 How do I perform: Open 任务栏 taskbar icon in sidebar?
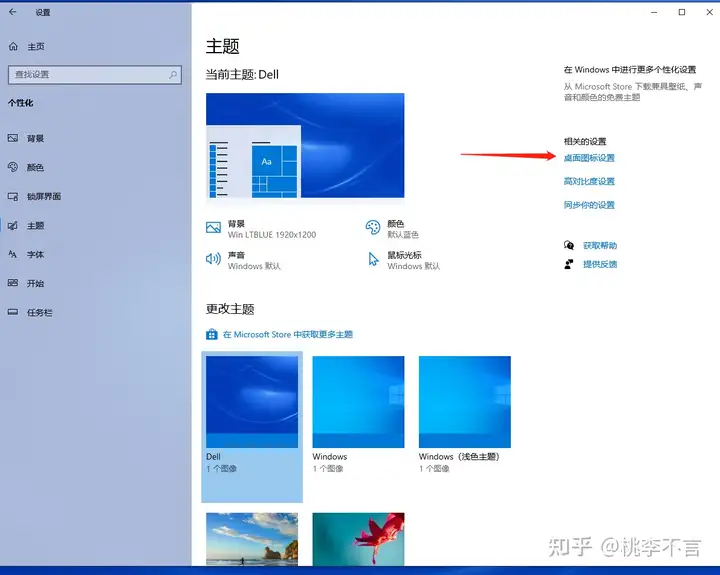[13, 312]
